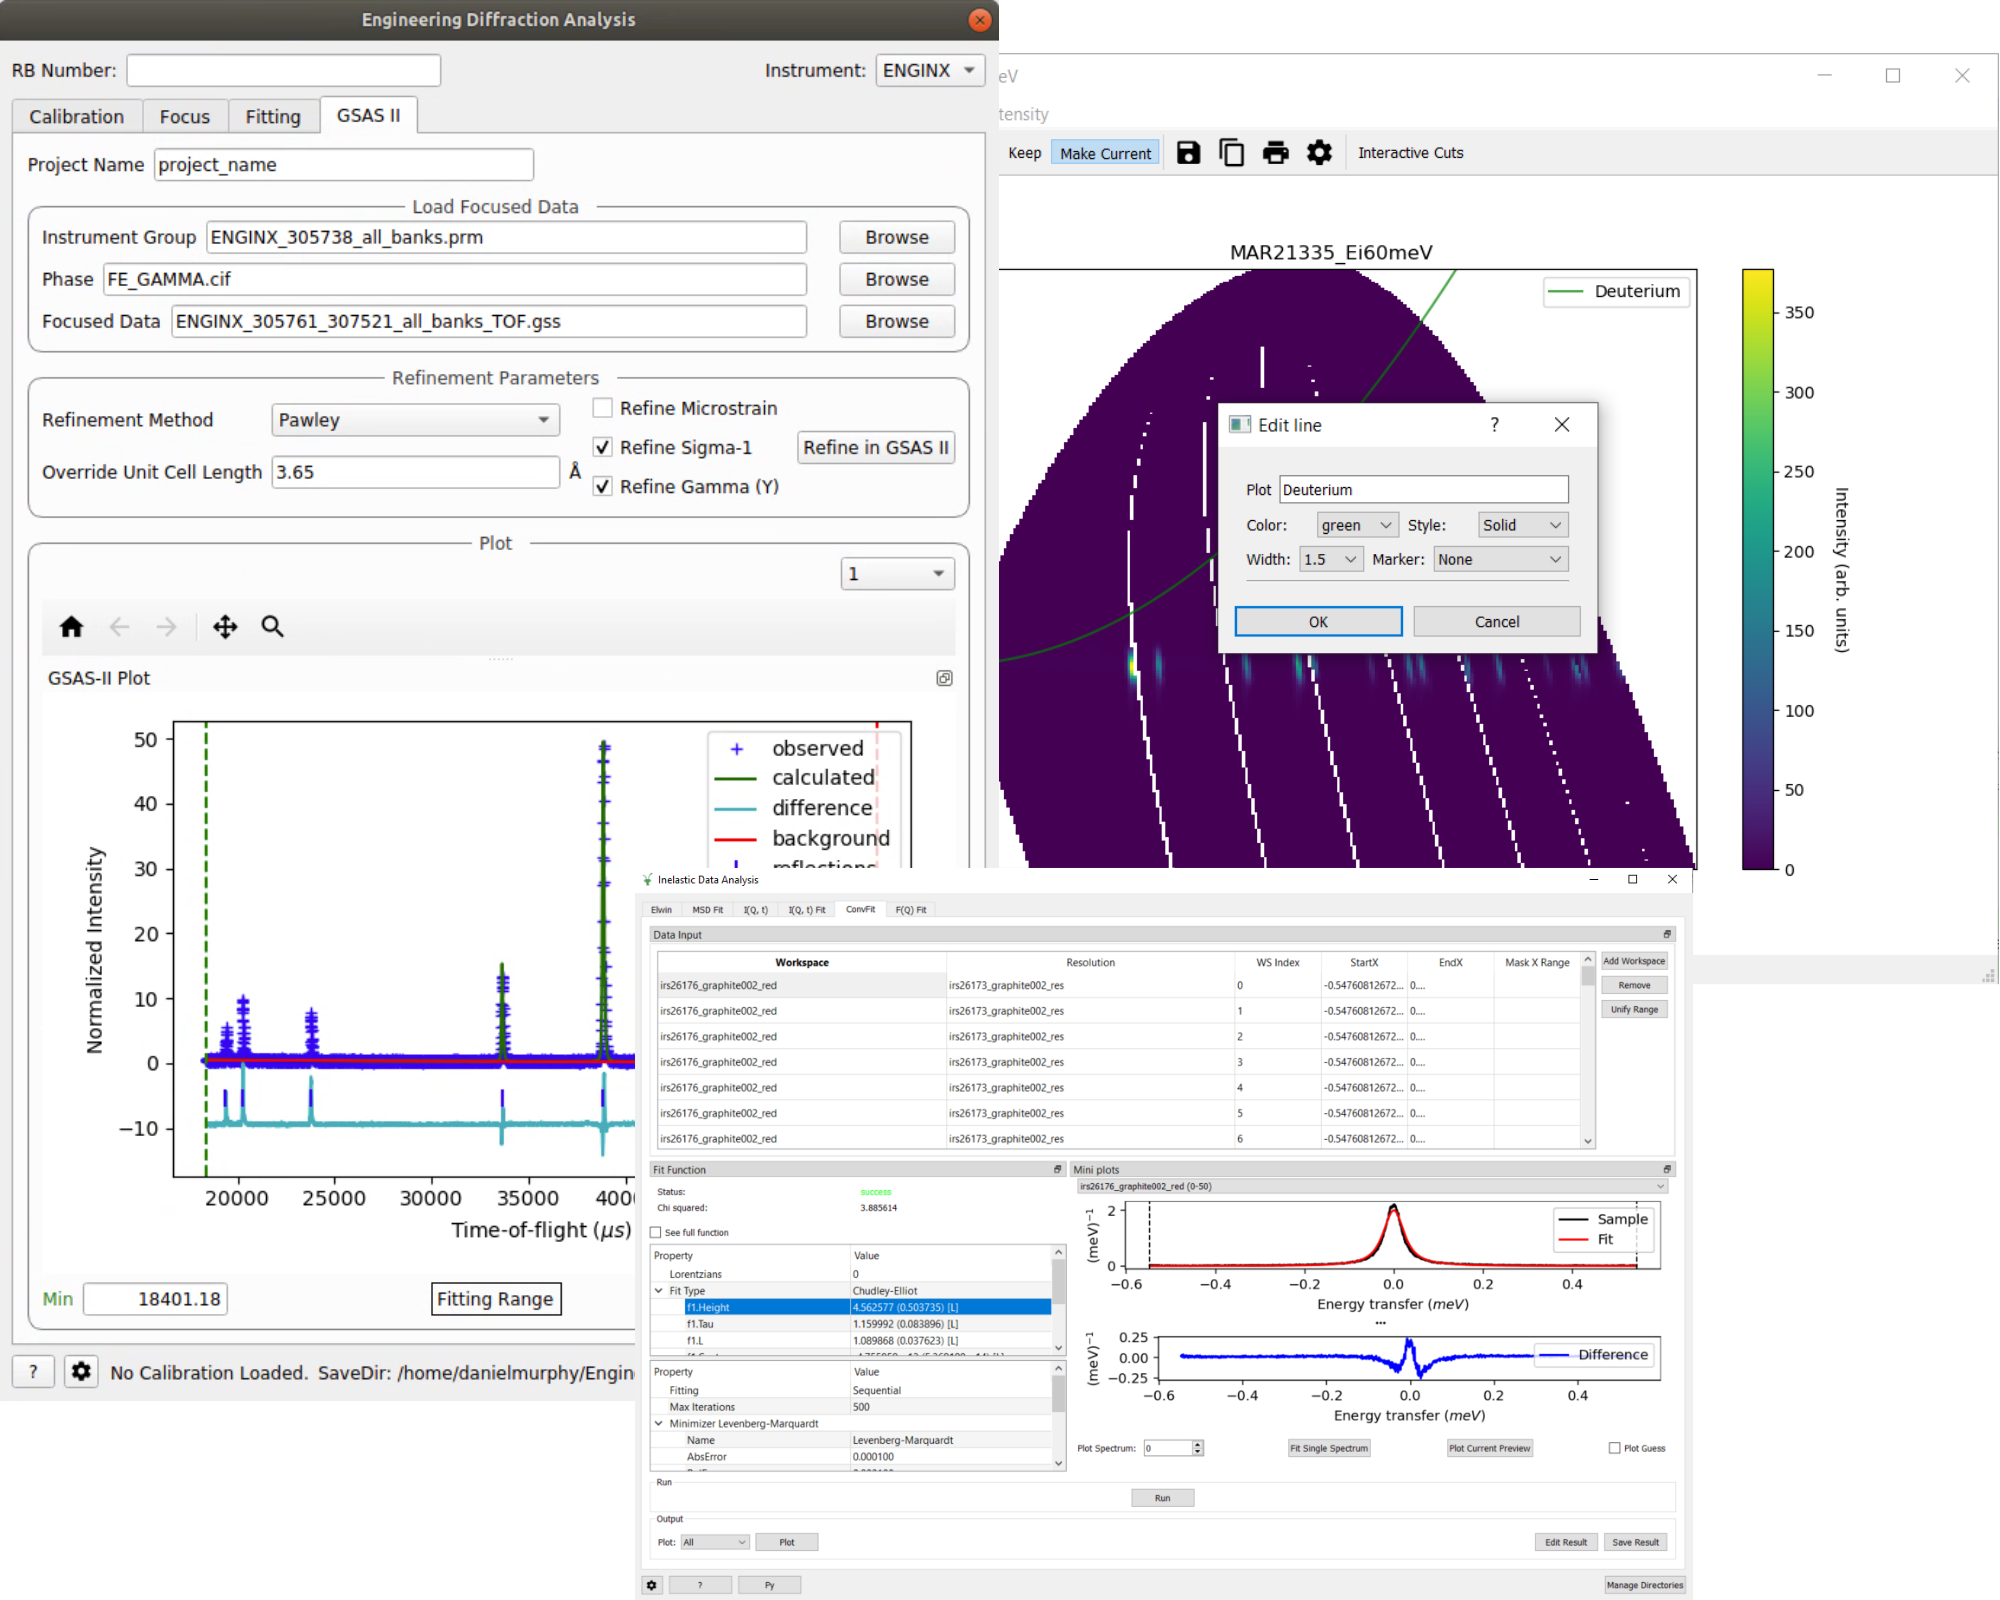2000x1600 pixels.
Task: Click the Override Unit Cell Length field
Action: click(x=415, y=472)
